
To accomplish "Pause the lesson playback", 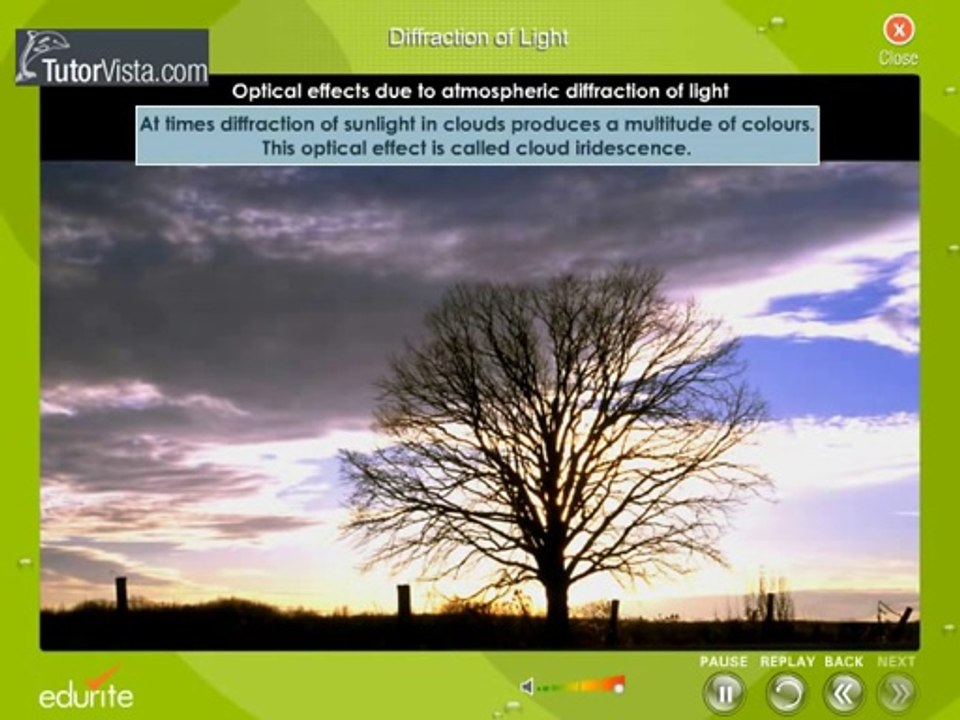I will (x=724, y=694).
